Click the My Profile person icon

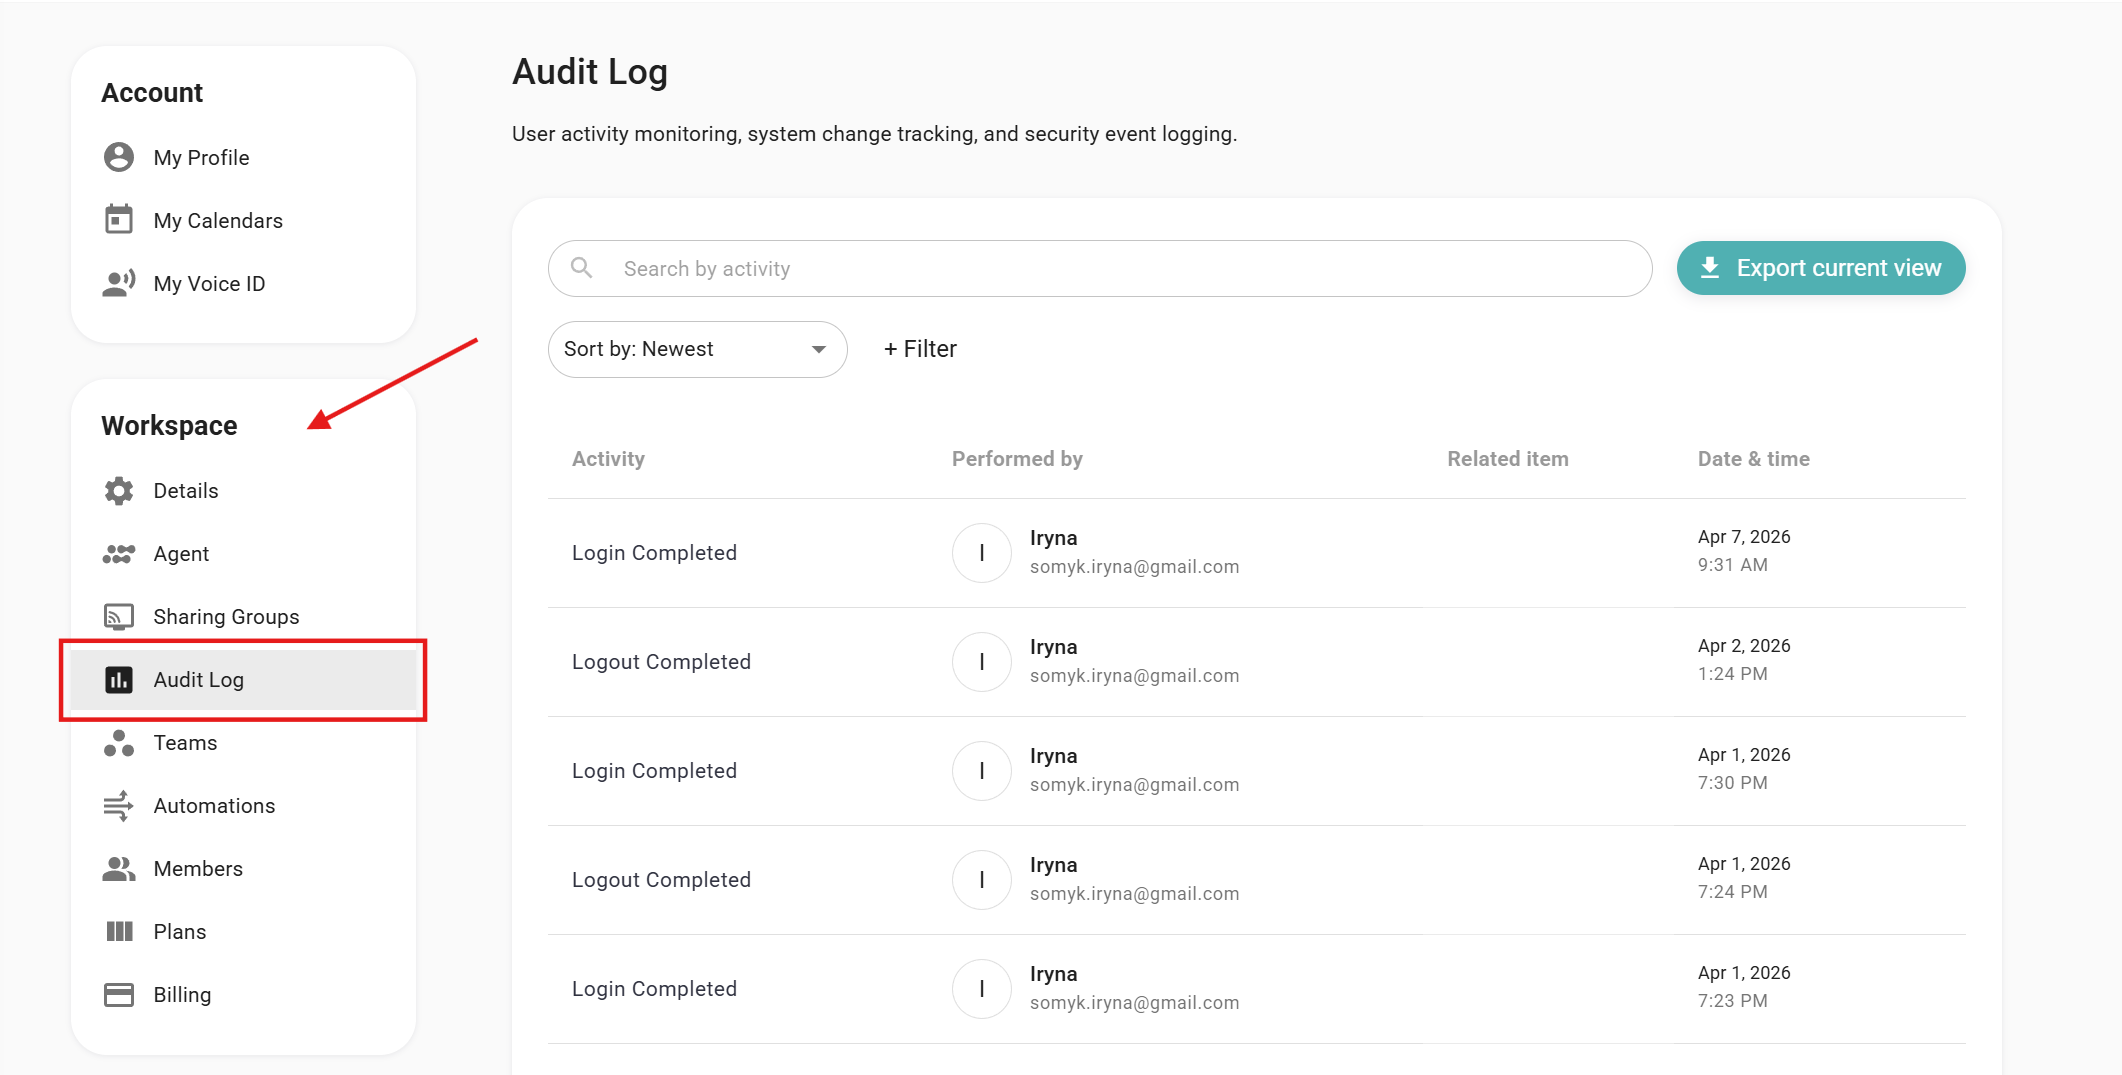[x=119, y=157]
